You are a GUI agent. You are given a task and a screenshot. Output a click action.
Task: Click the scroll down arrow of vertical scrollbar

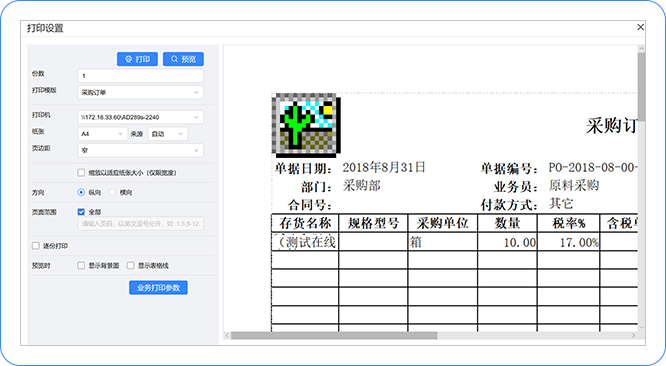click(641, 327)
